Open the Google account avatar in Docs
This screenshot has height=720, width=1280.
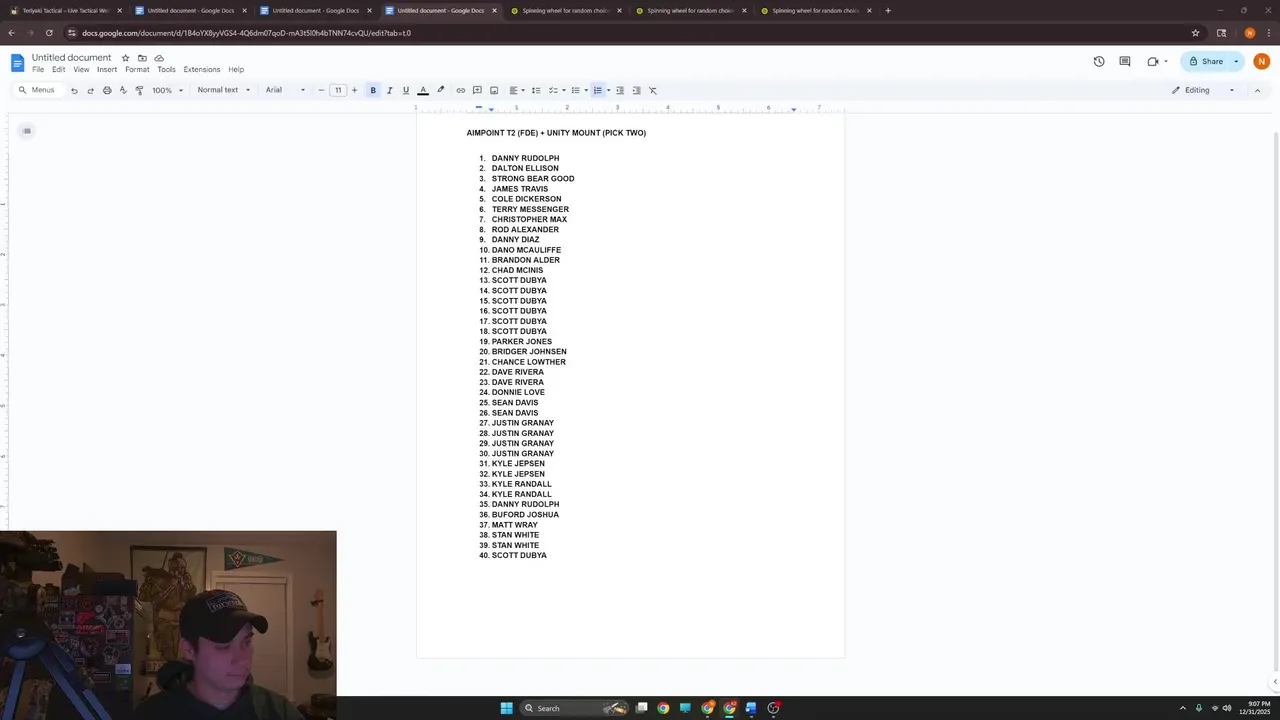[1262, 61]
